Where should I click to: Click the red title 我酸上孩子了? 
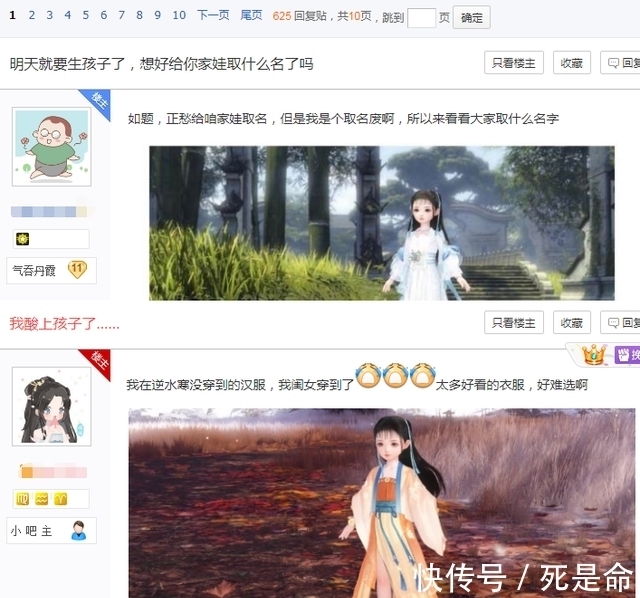(x=64, y=324)
